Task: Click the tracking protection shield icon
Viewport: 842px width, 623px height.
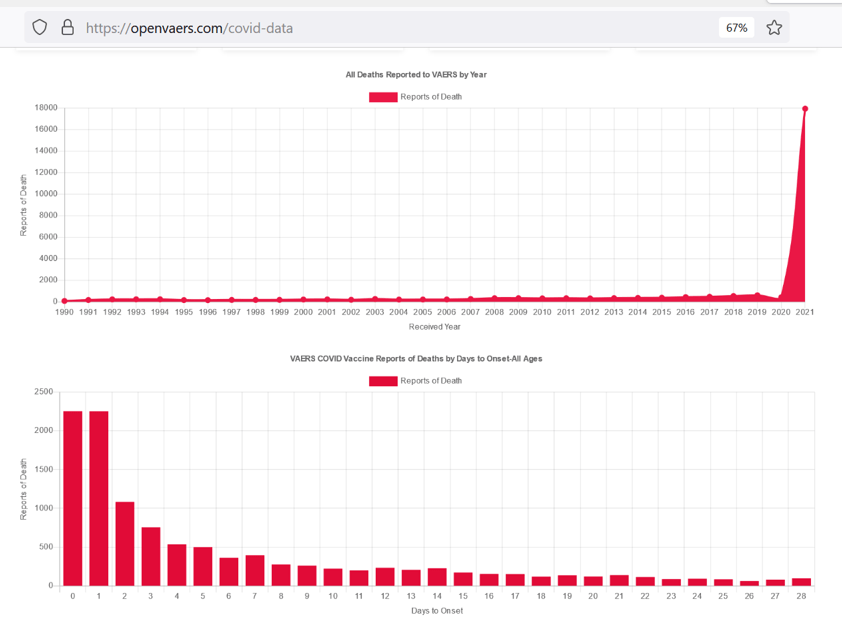Action: coord(40,28)
